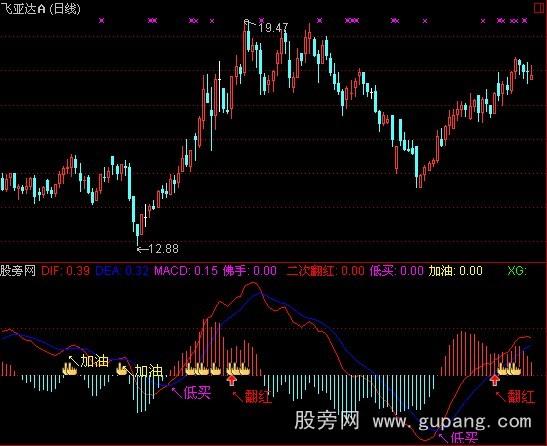Click the 19.47 high price label
The width and height of the screenshot is (547, 446).
274,27
